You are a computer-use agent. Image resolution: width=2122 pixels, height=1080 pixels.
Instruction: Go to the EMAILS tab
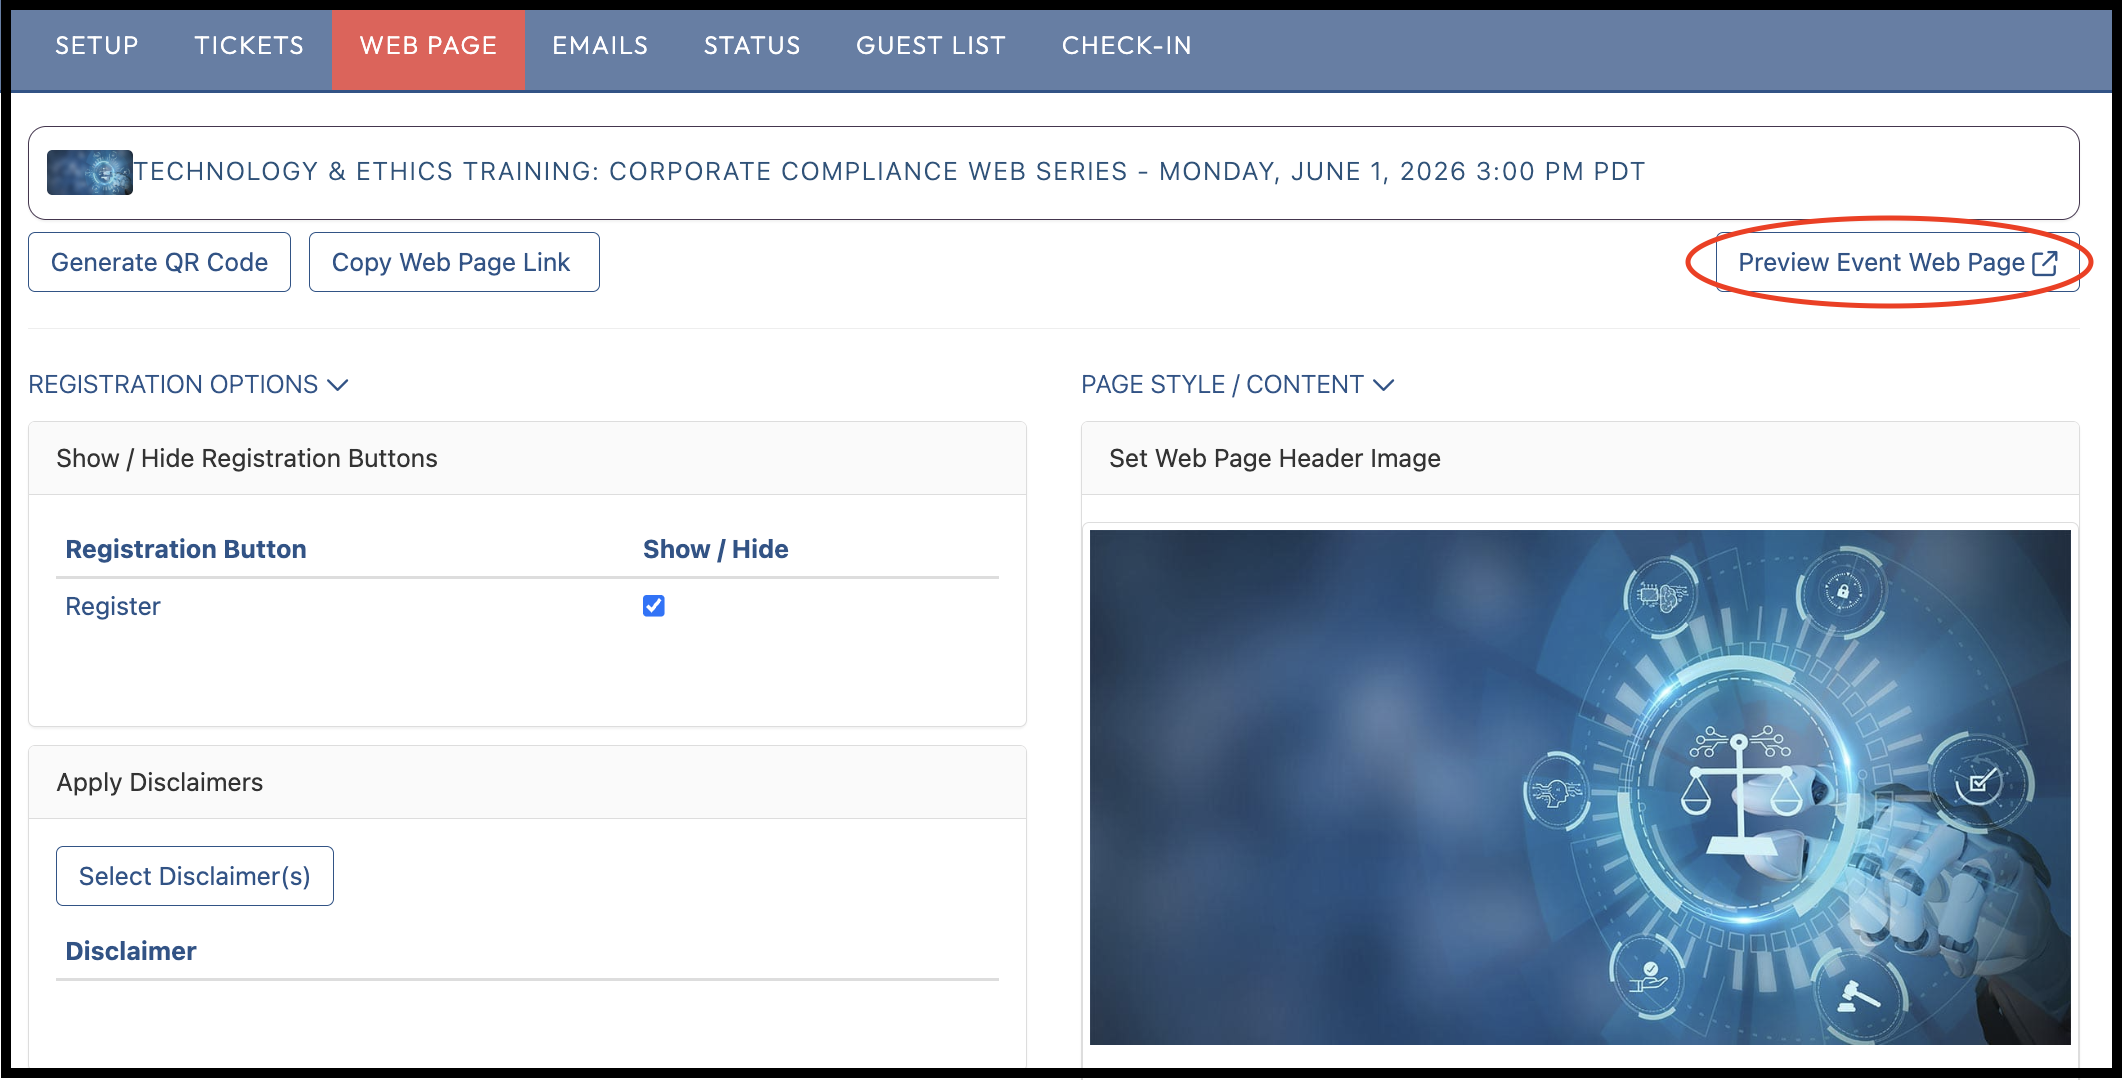600,46
